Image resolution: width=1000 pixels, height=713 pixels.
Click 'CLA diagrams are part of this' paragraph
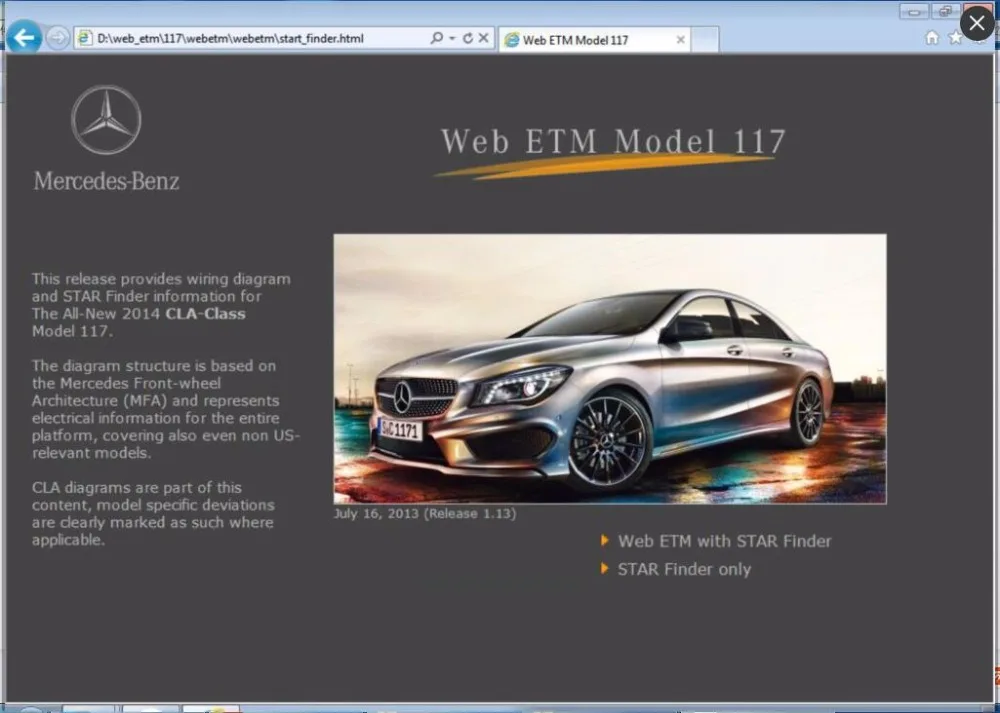153,513
